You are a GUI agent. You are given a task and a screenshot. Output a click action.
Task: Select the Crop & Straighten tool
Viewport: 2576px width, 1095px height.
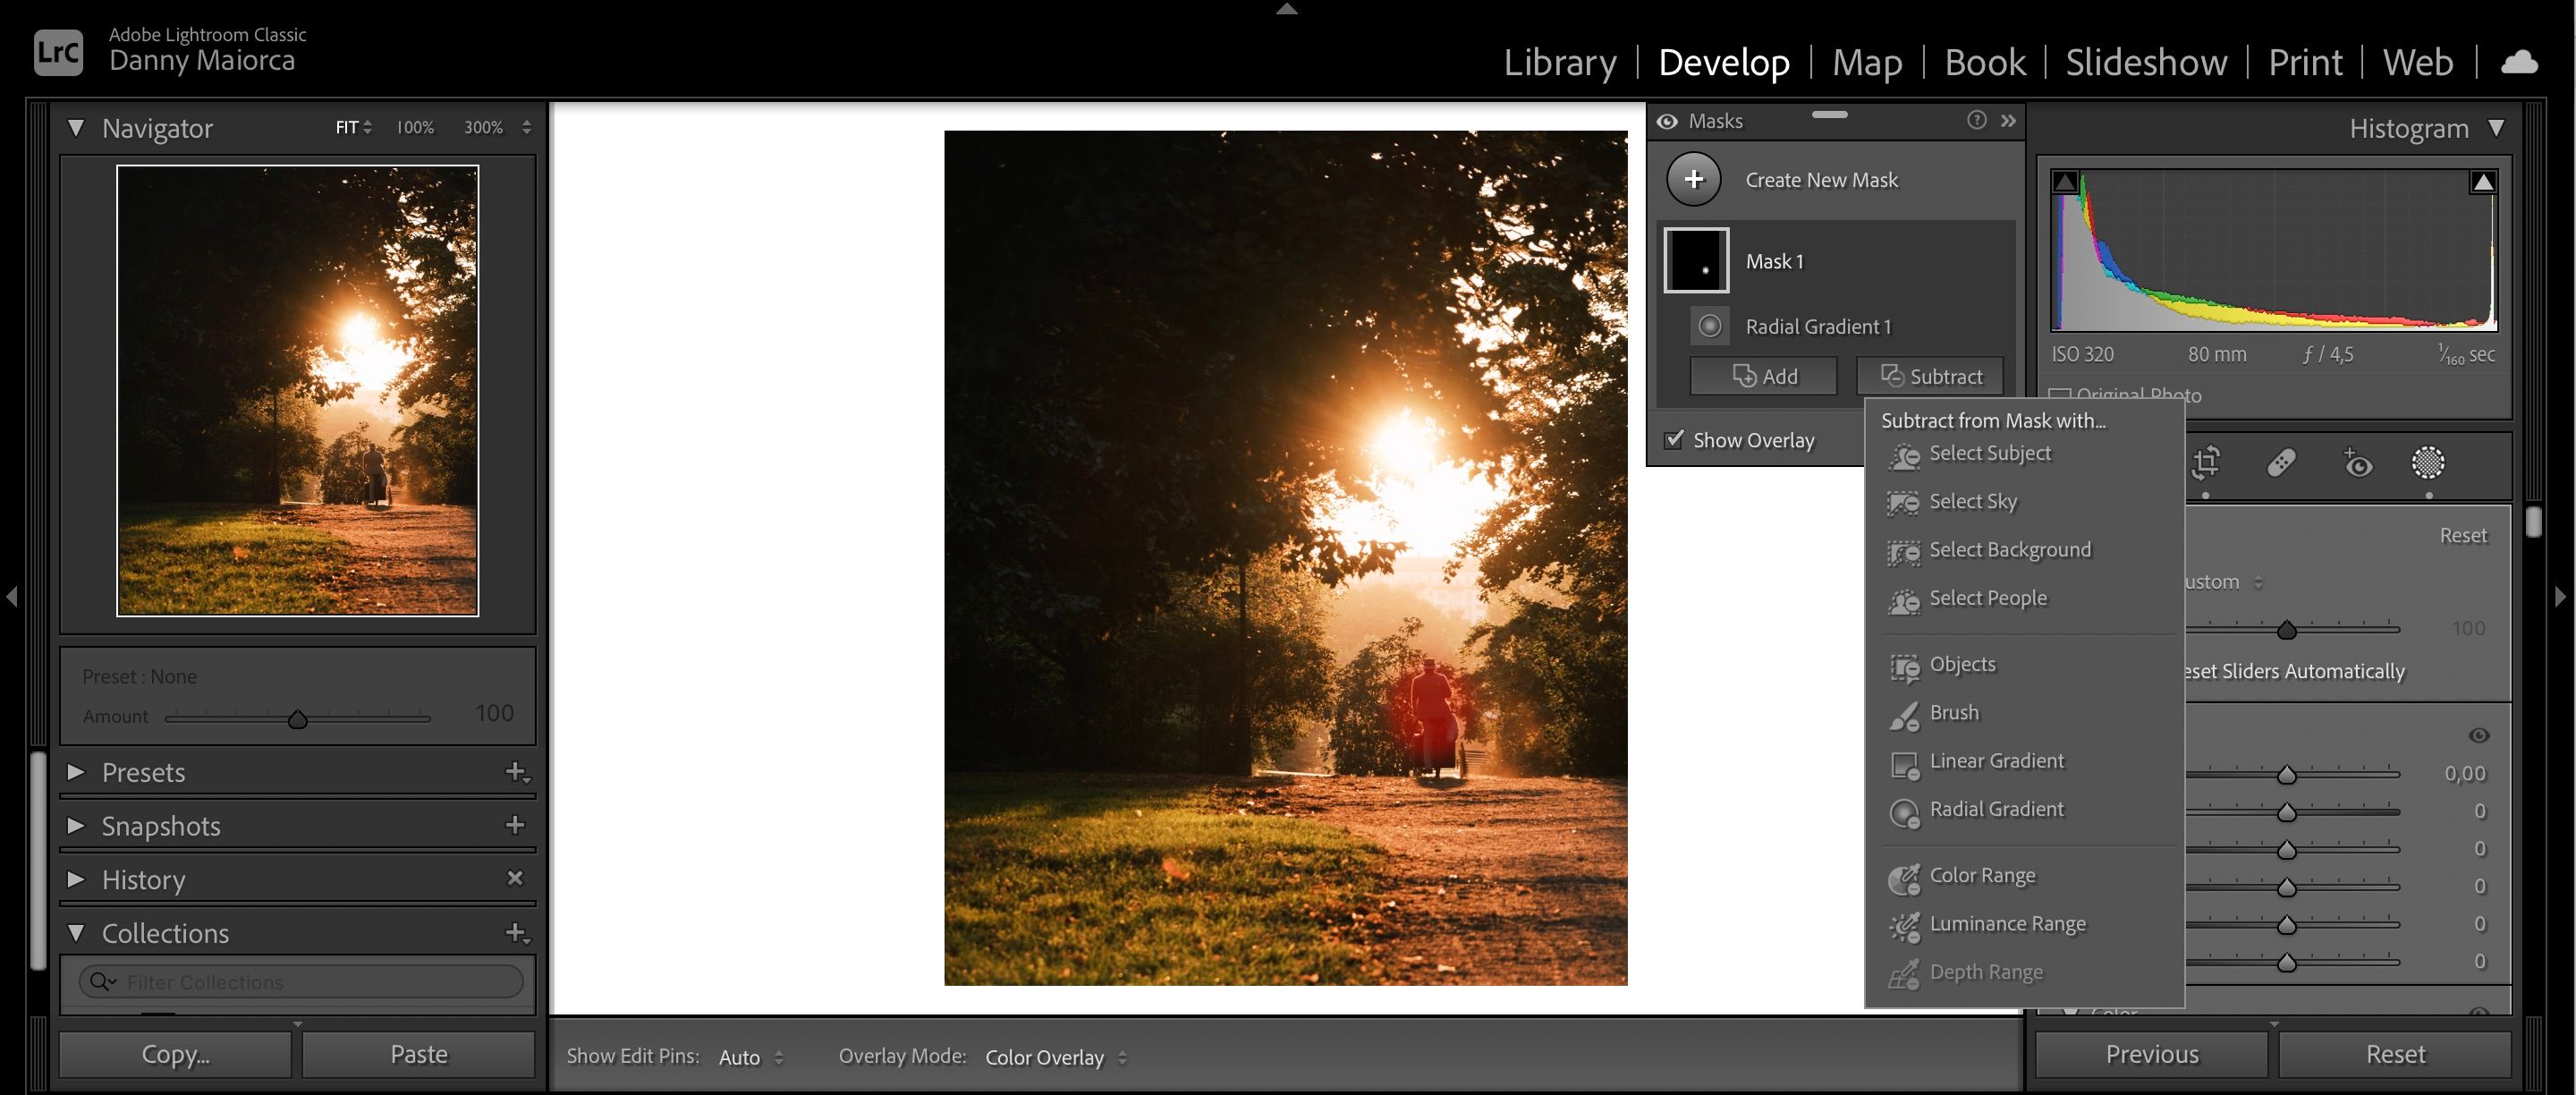[2207, 464]
